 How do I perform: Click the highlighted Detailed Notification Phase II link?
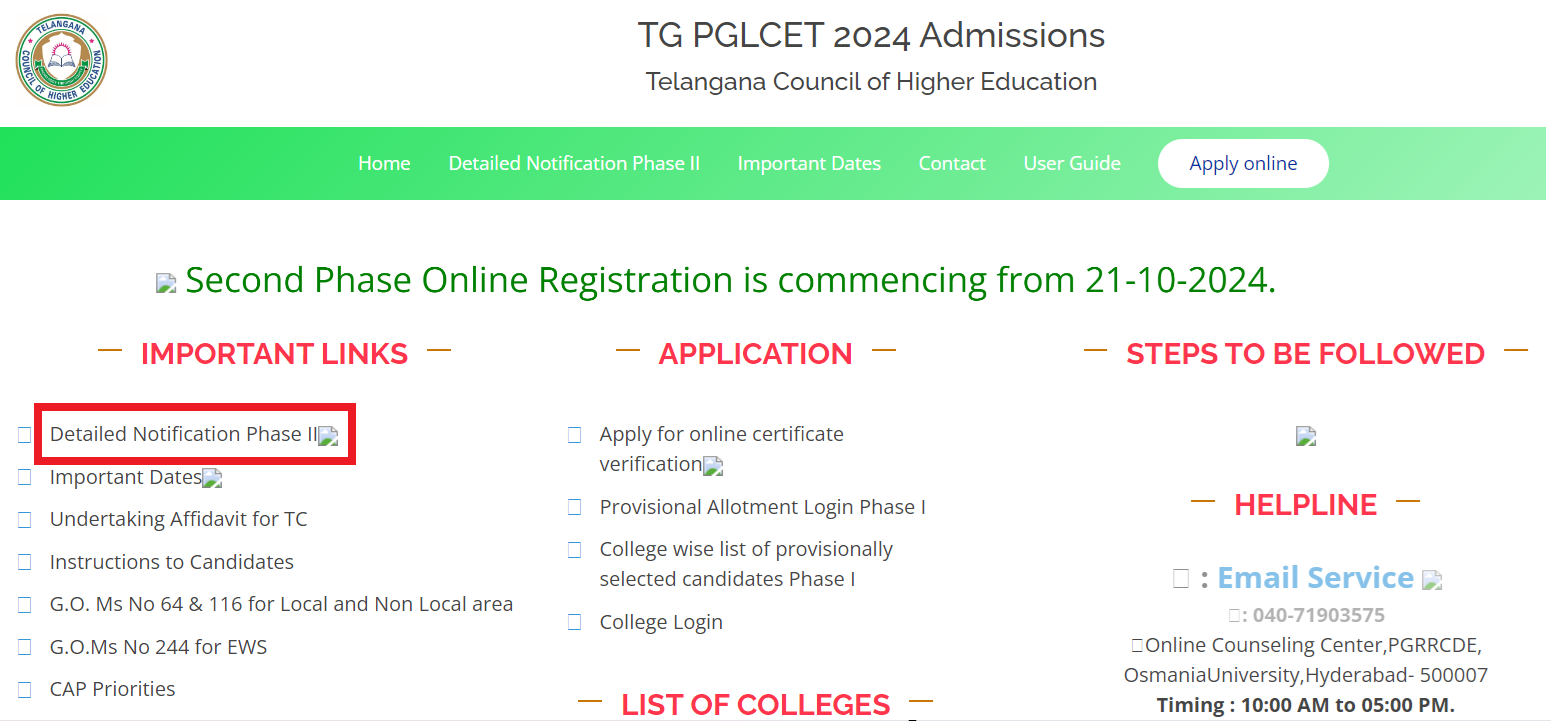184,434
